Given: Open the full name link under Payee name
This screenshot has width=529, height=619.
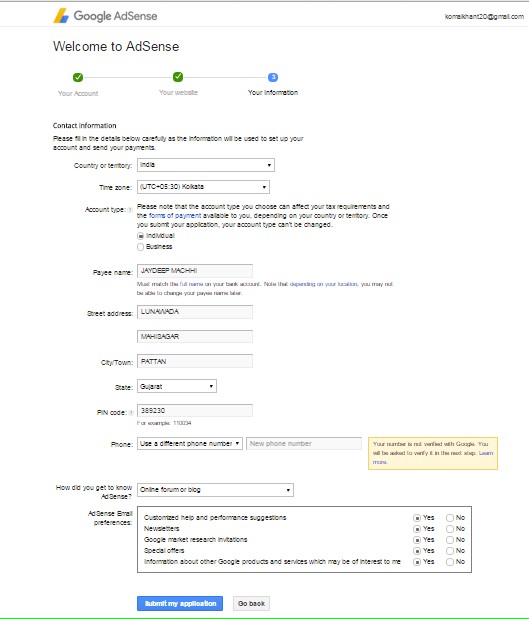Looking at the screenshot, I should (191, 284).
